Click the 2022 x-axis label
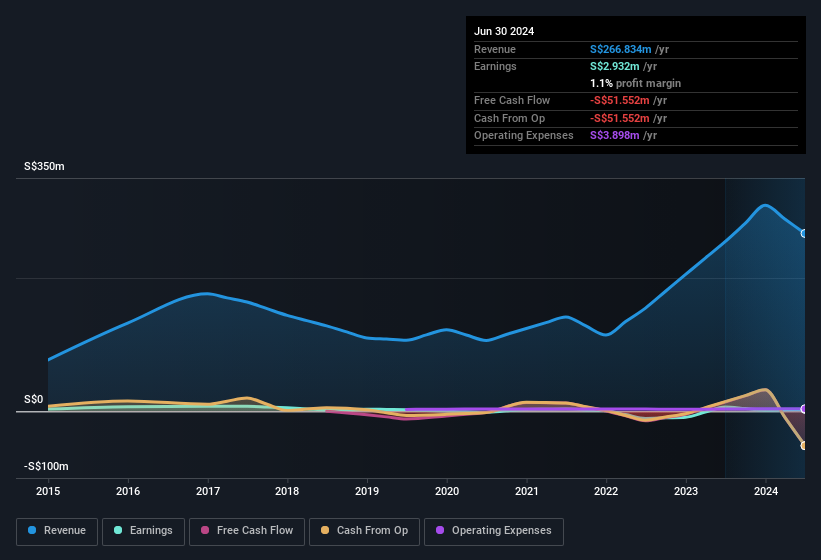This screenshot has height=560, width=821. 606,491
